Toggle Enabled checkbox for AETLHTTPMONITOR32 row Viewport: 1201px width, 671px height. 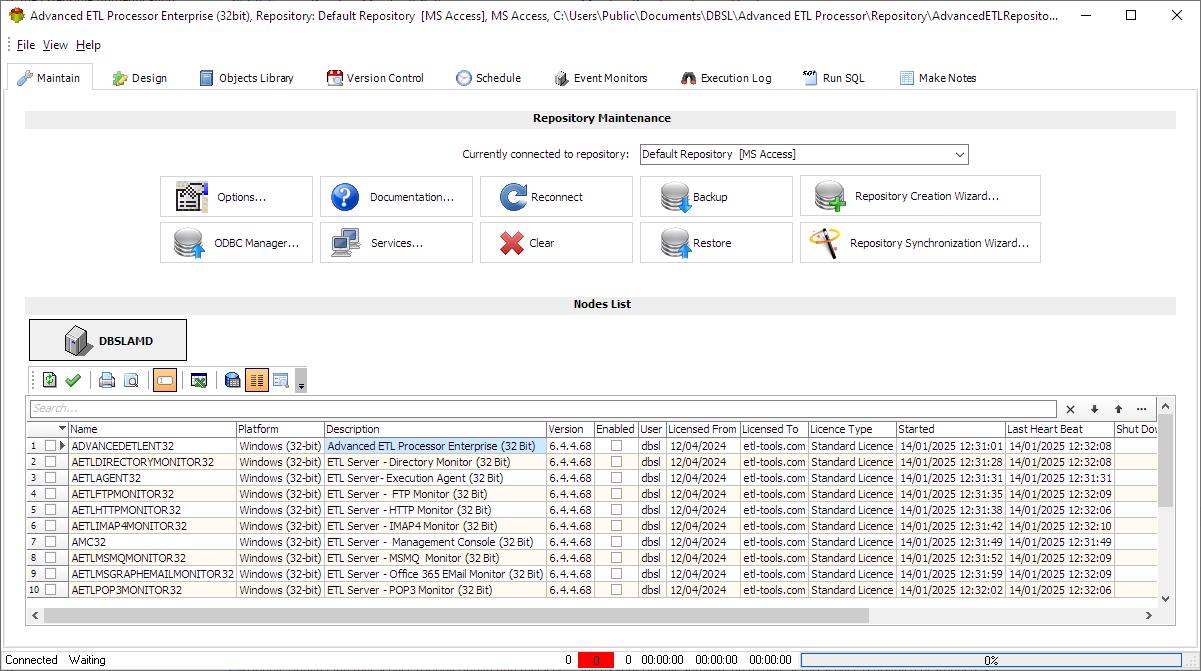[616, 510]
